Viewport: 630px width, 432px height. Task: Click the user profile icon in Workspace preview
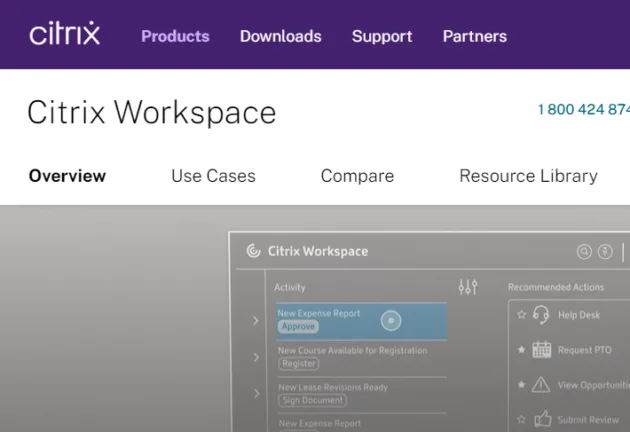pos(605,252)
